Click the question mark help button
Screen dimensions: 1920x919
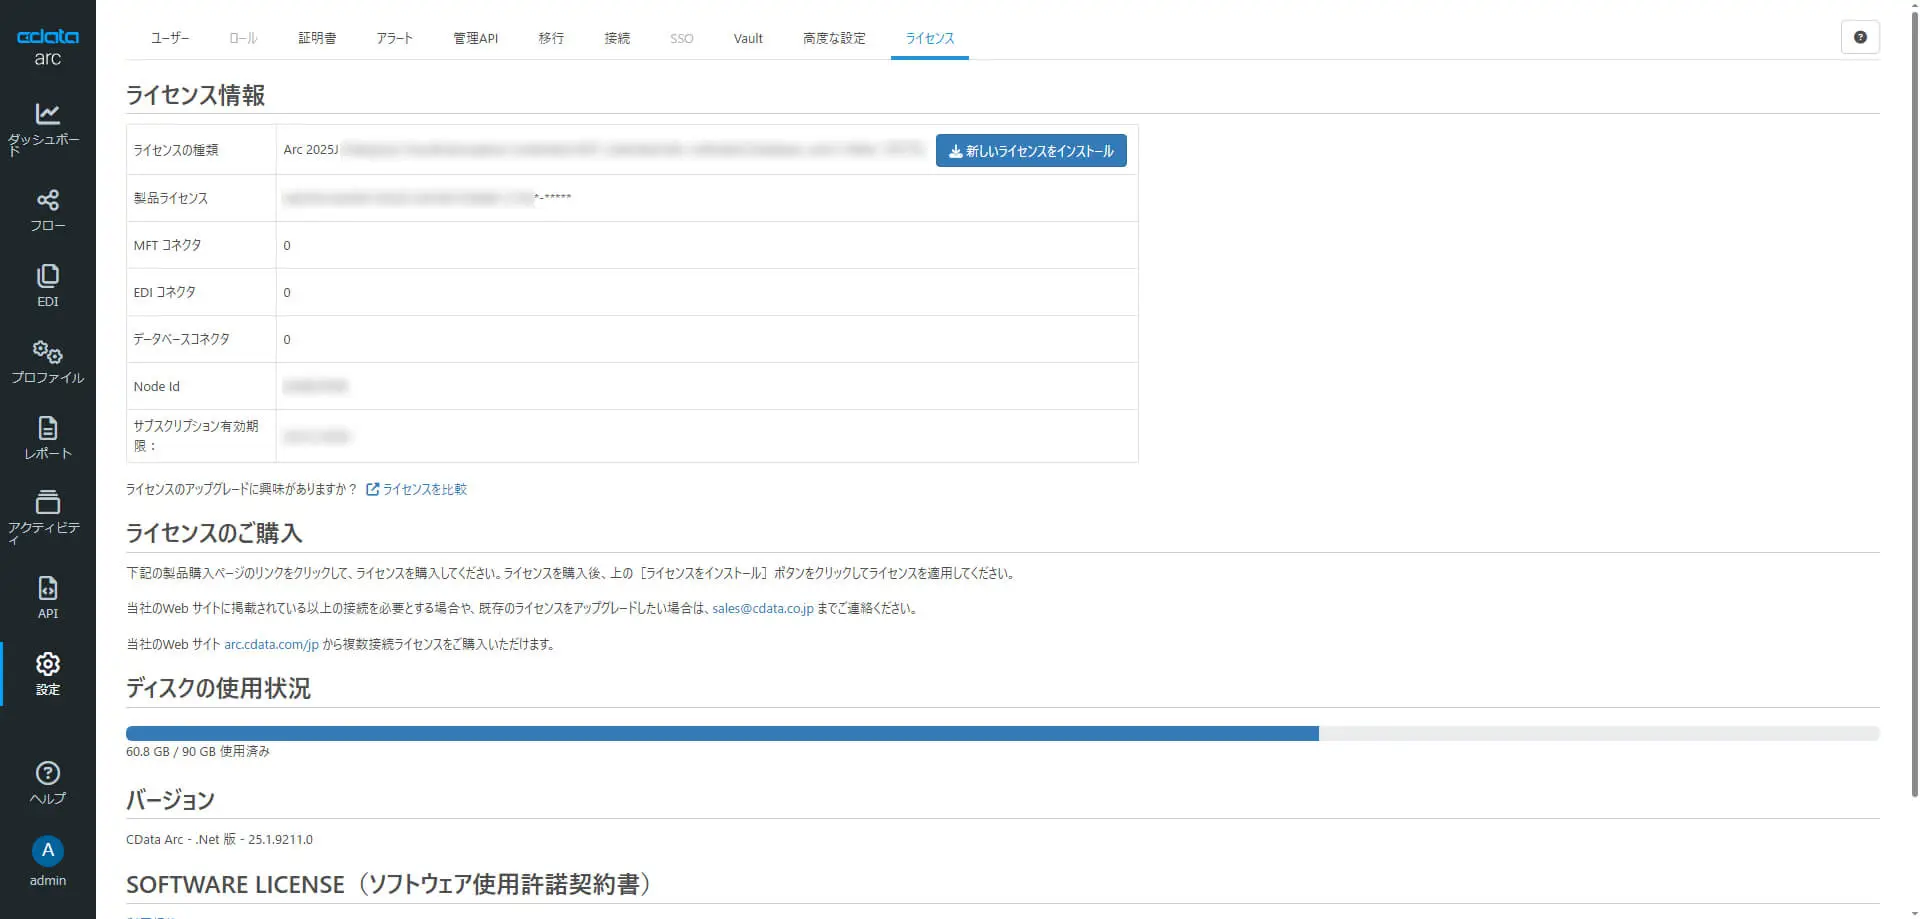point(1860,37)
